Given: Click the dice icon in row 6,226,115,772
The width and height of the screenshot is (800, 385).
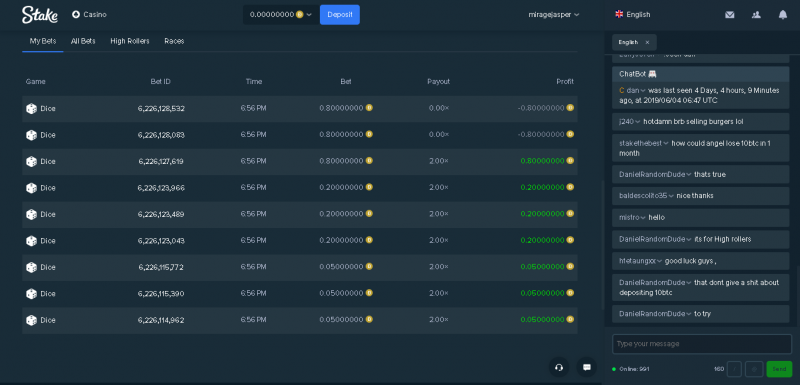Looking at the screenshot, I should 32,267.
